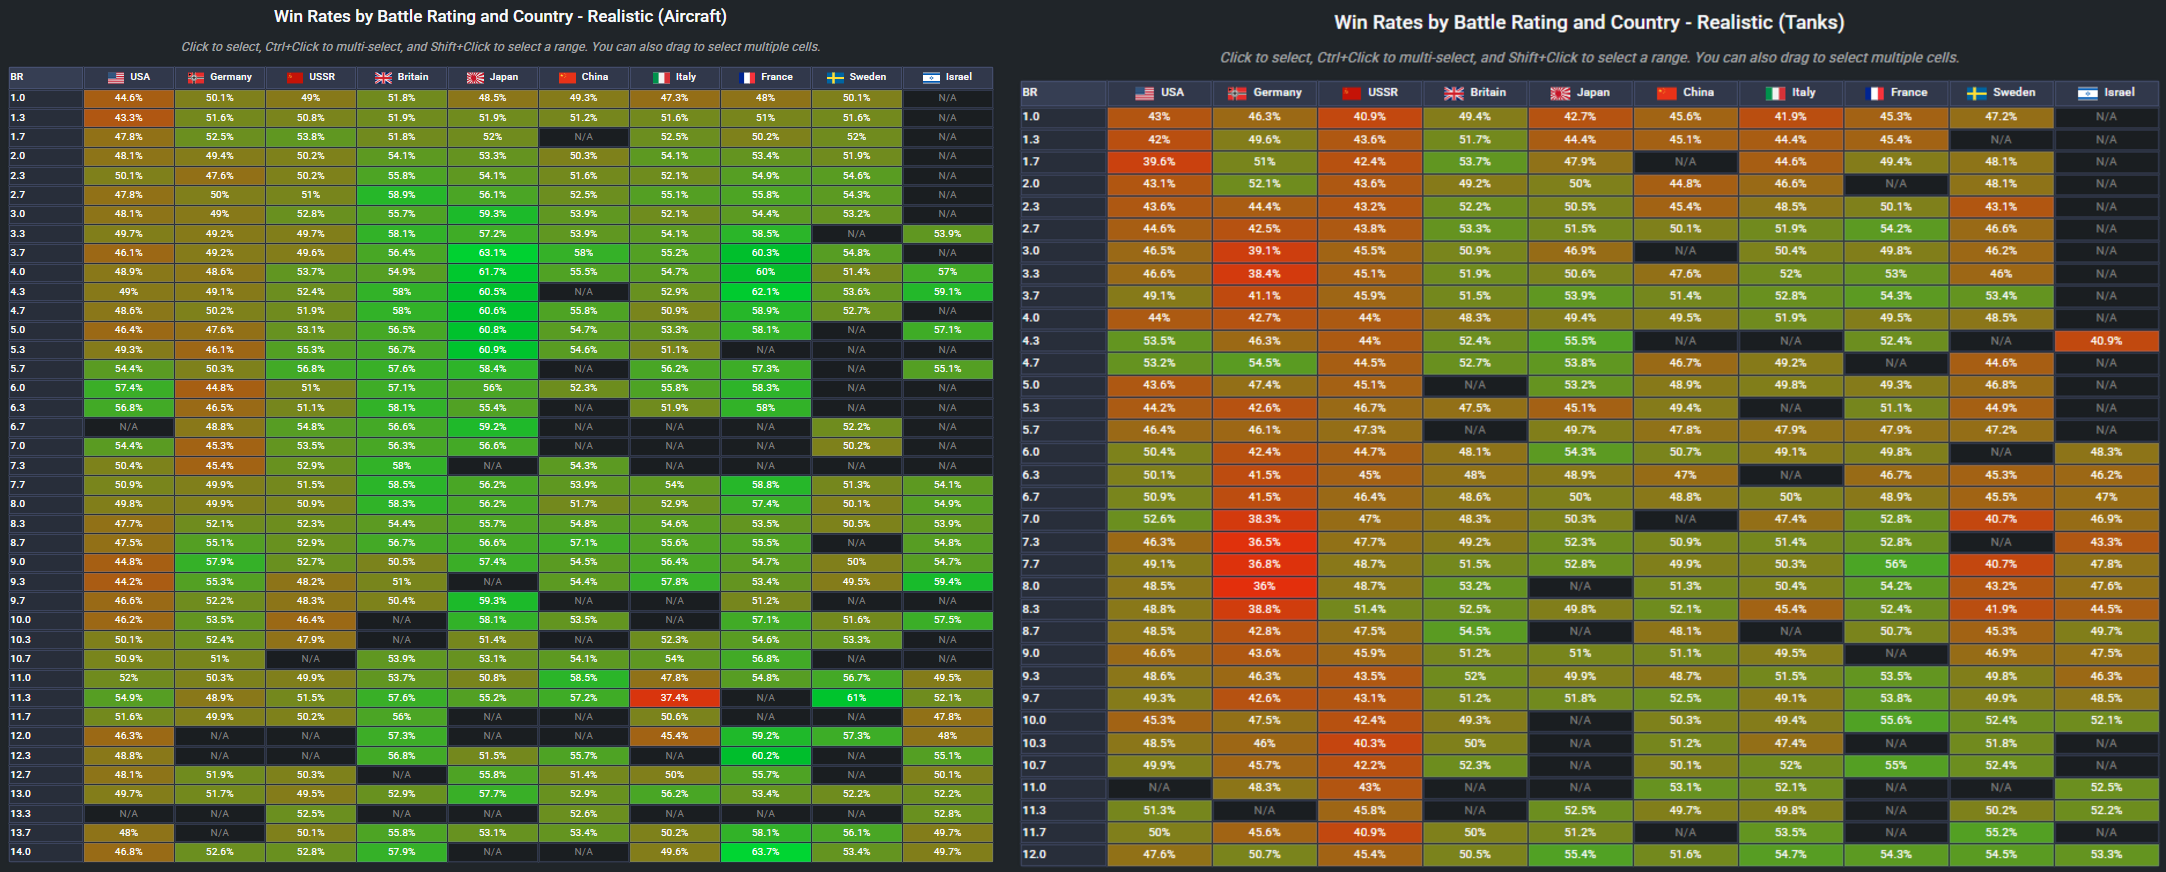This screenshot has width=2166, height=872.
Task: Select Britain 58.9% cell at BR 2.7, Aircraft
Action: tap(401, 195)
